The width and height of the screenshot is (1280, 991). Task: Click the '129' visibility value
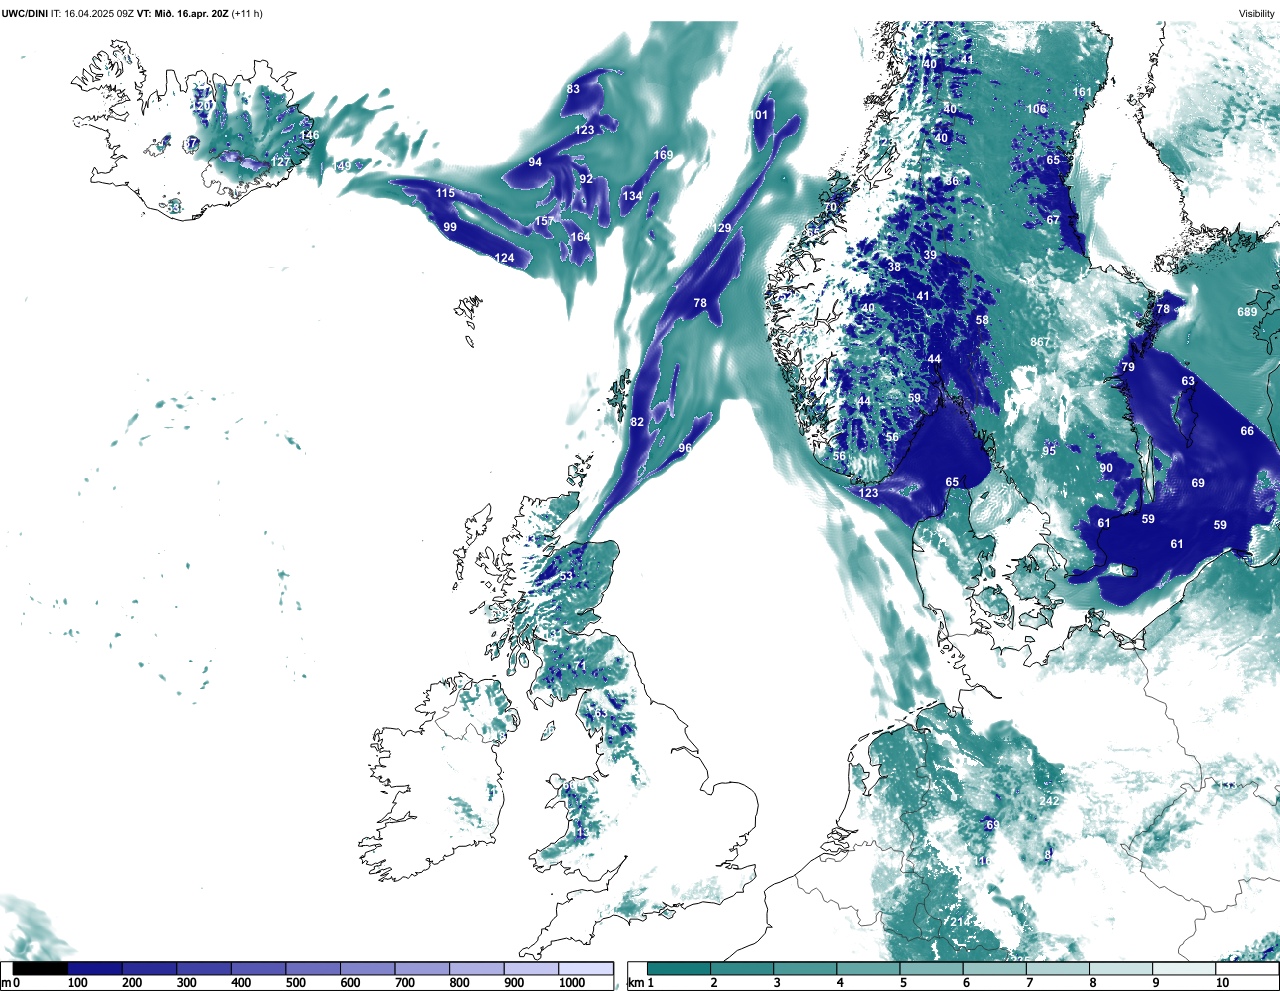point(722,228)
